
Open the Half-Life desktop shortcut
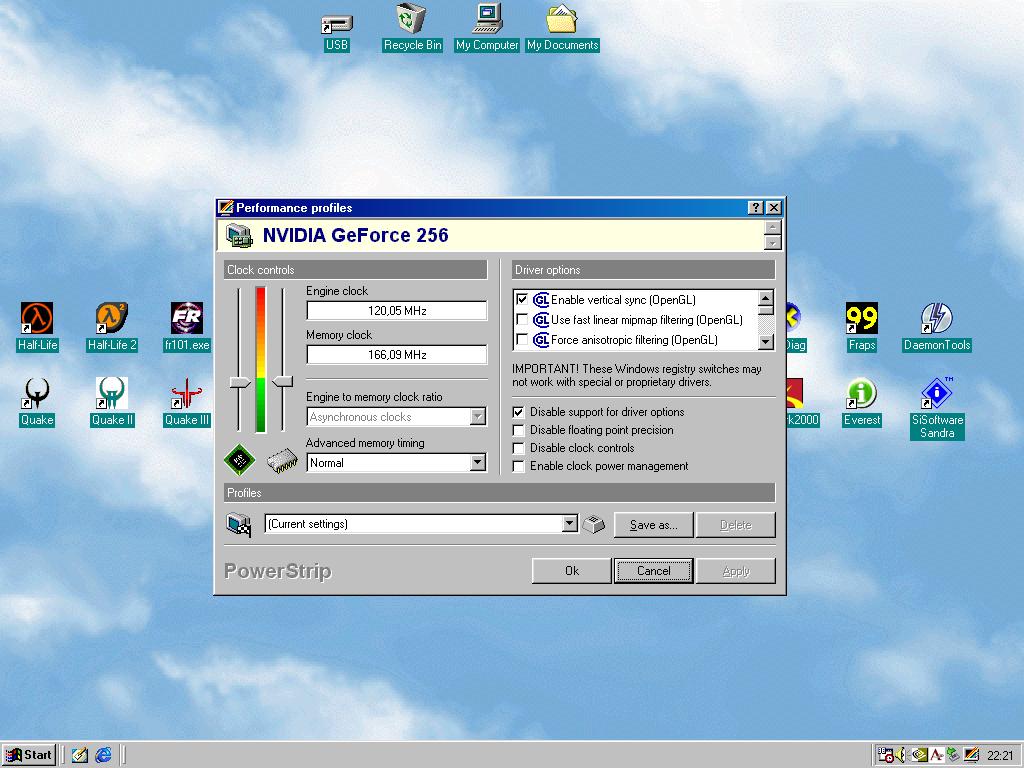(37, 319)
